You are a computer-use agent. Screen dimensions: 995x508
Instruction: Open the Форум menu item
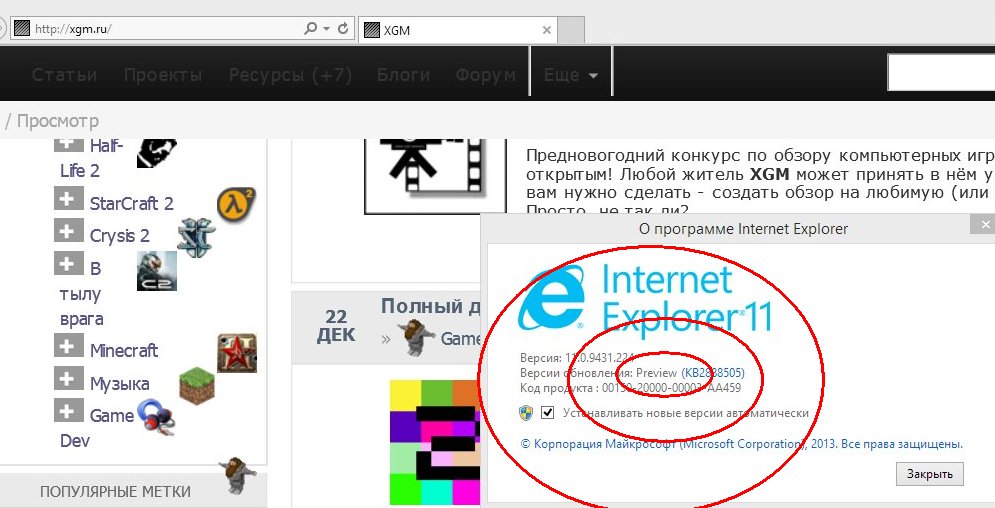(485, 75)
